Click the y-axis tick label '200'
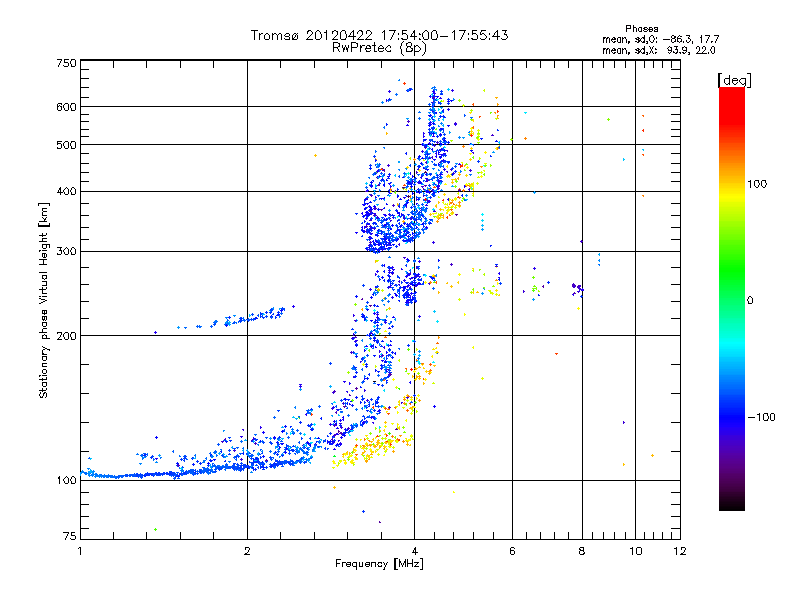 click(x=67, y=336)
